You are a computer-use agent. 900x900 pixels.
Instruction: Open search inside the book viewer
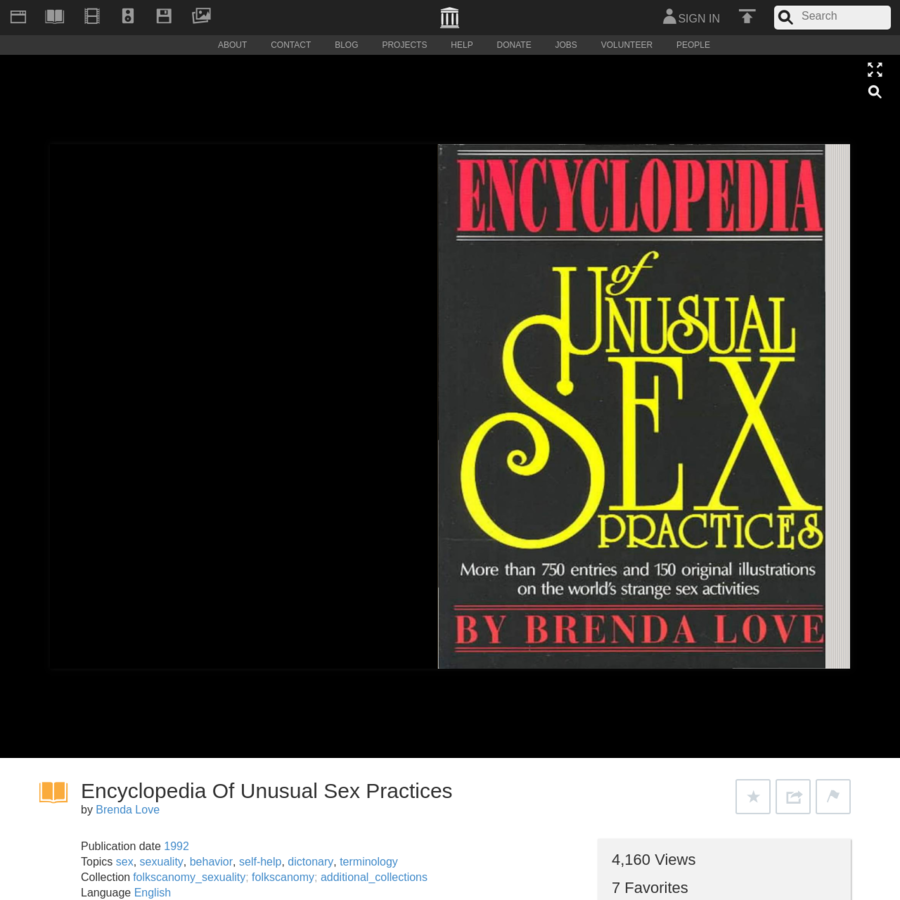click(x=875, y=92)
